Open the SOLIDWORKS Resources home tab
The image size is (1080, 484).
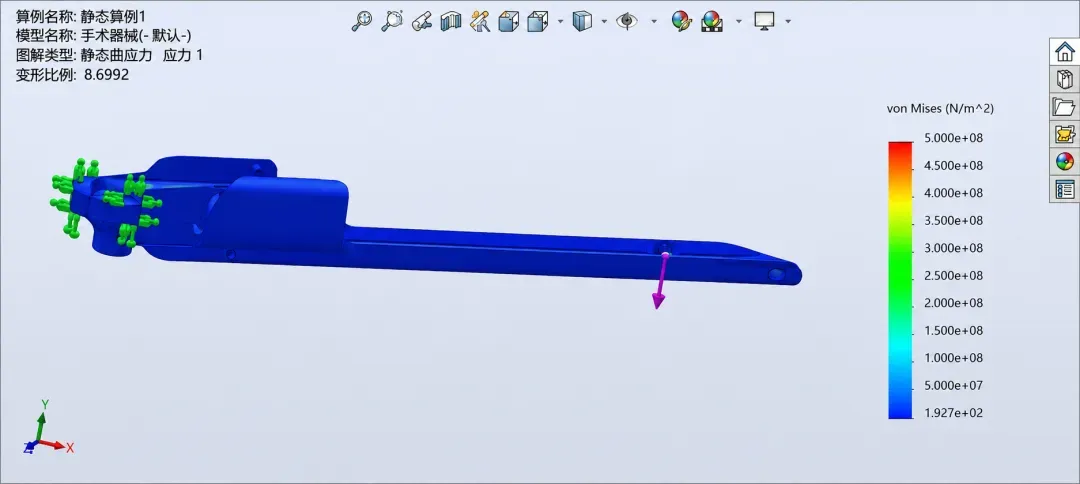pos(1065,52)
